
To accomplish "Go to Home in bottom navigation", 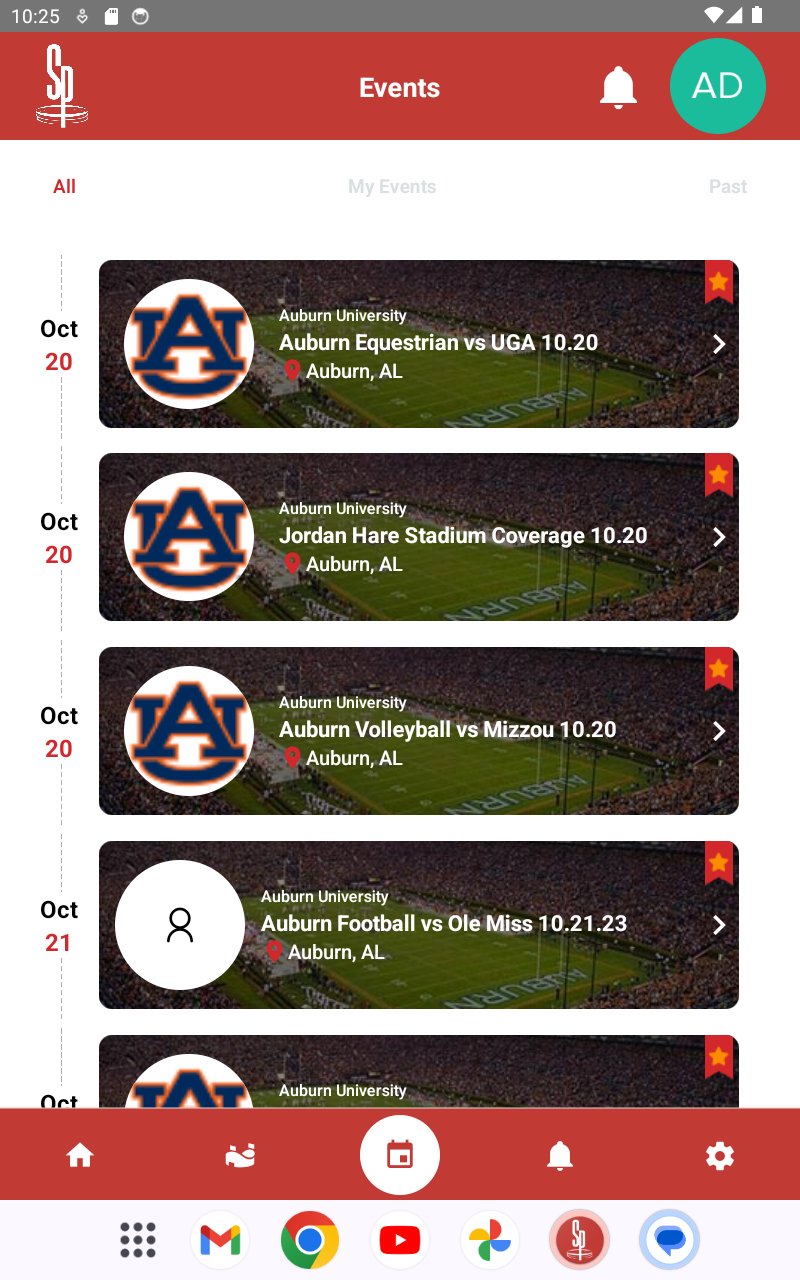I will pyautogui.click(x=80, y=1156).
